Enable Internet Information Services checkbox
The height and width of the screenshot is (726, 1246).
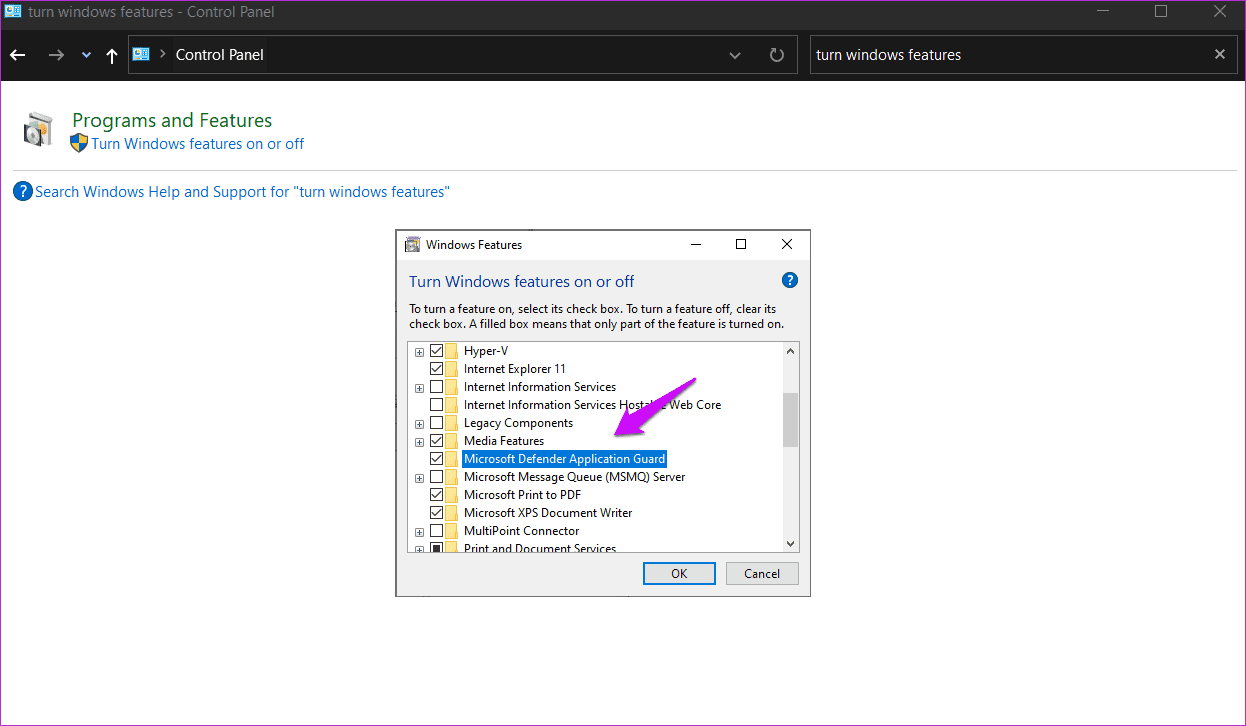pos(436,387)
